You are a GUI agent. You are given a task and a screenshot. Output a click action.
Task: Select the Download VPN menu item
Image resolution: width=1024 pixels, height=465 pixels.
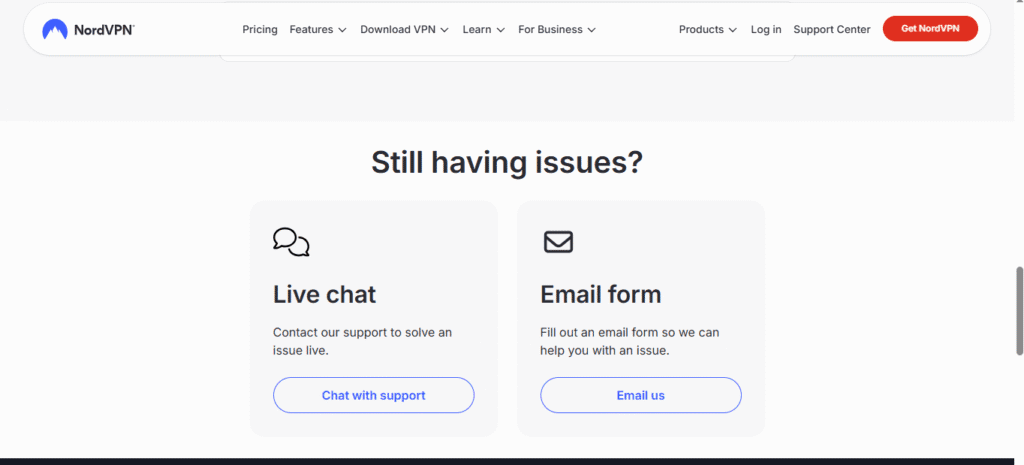coord(398,29)
